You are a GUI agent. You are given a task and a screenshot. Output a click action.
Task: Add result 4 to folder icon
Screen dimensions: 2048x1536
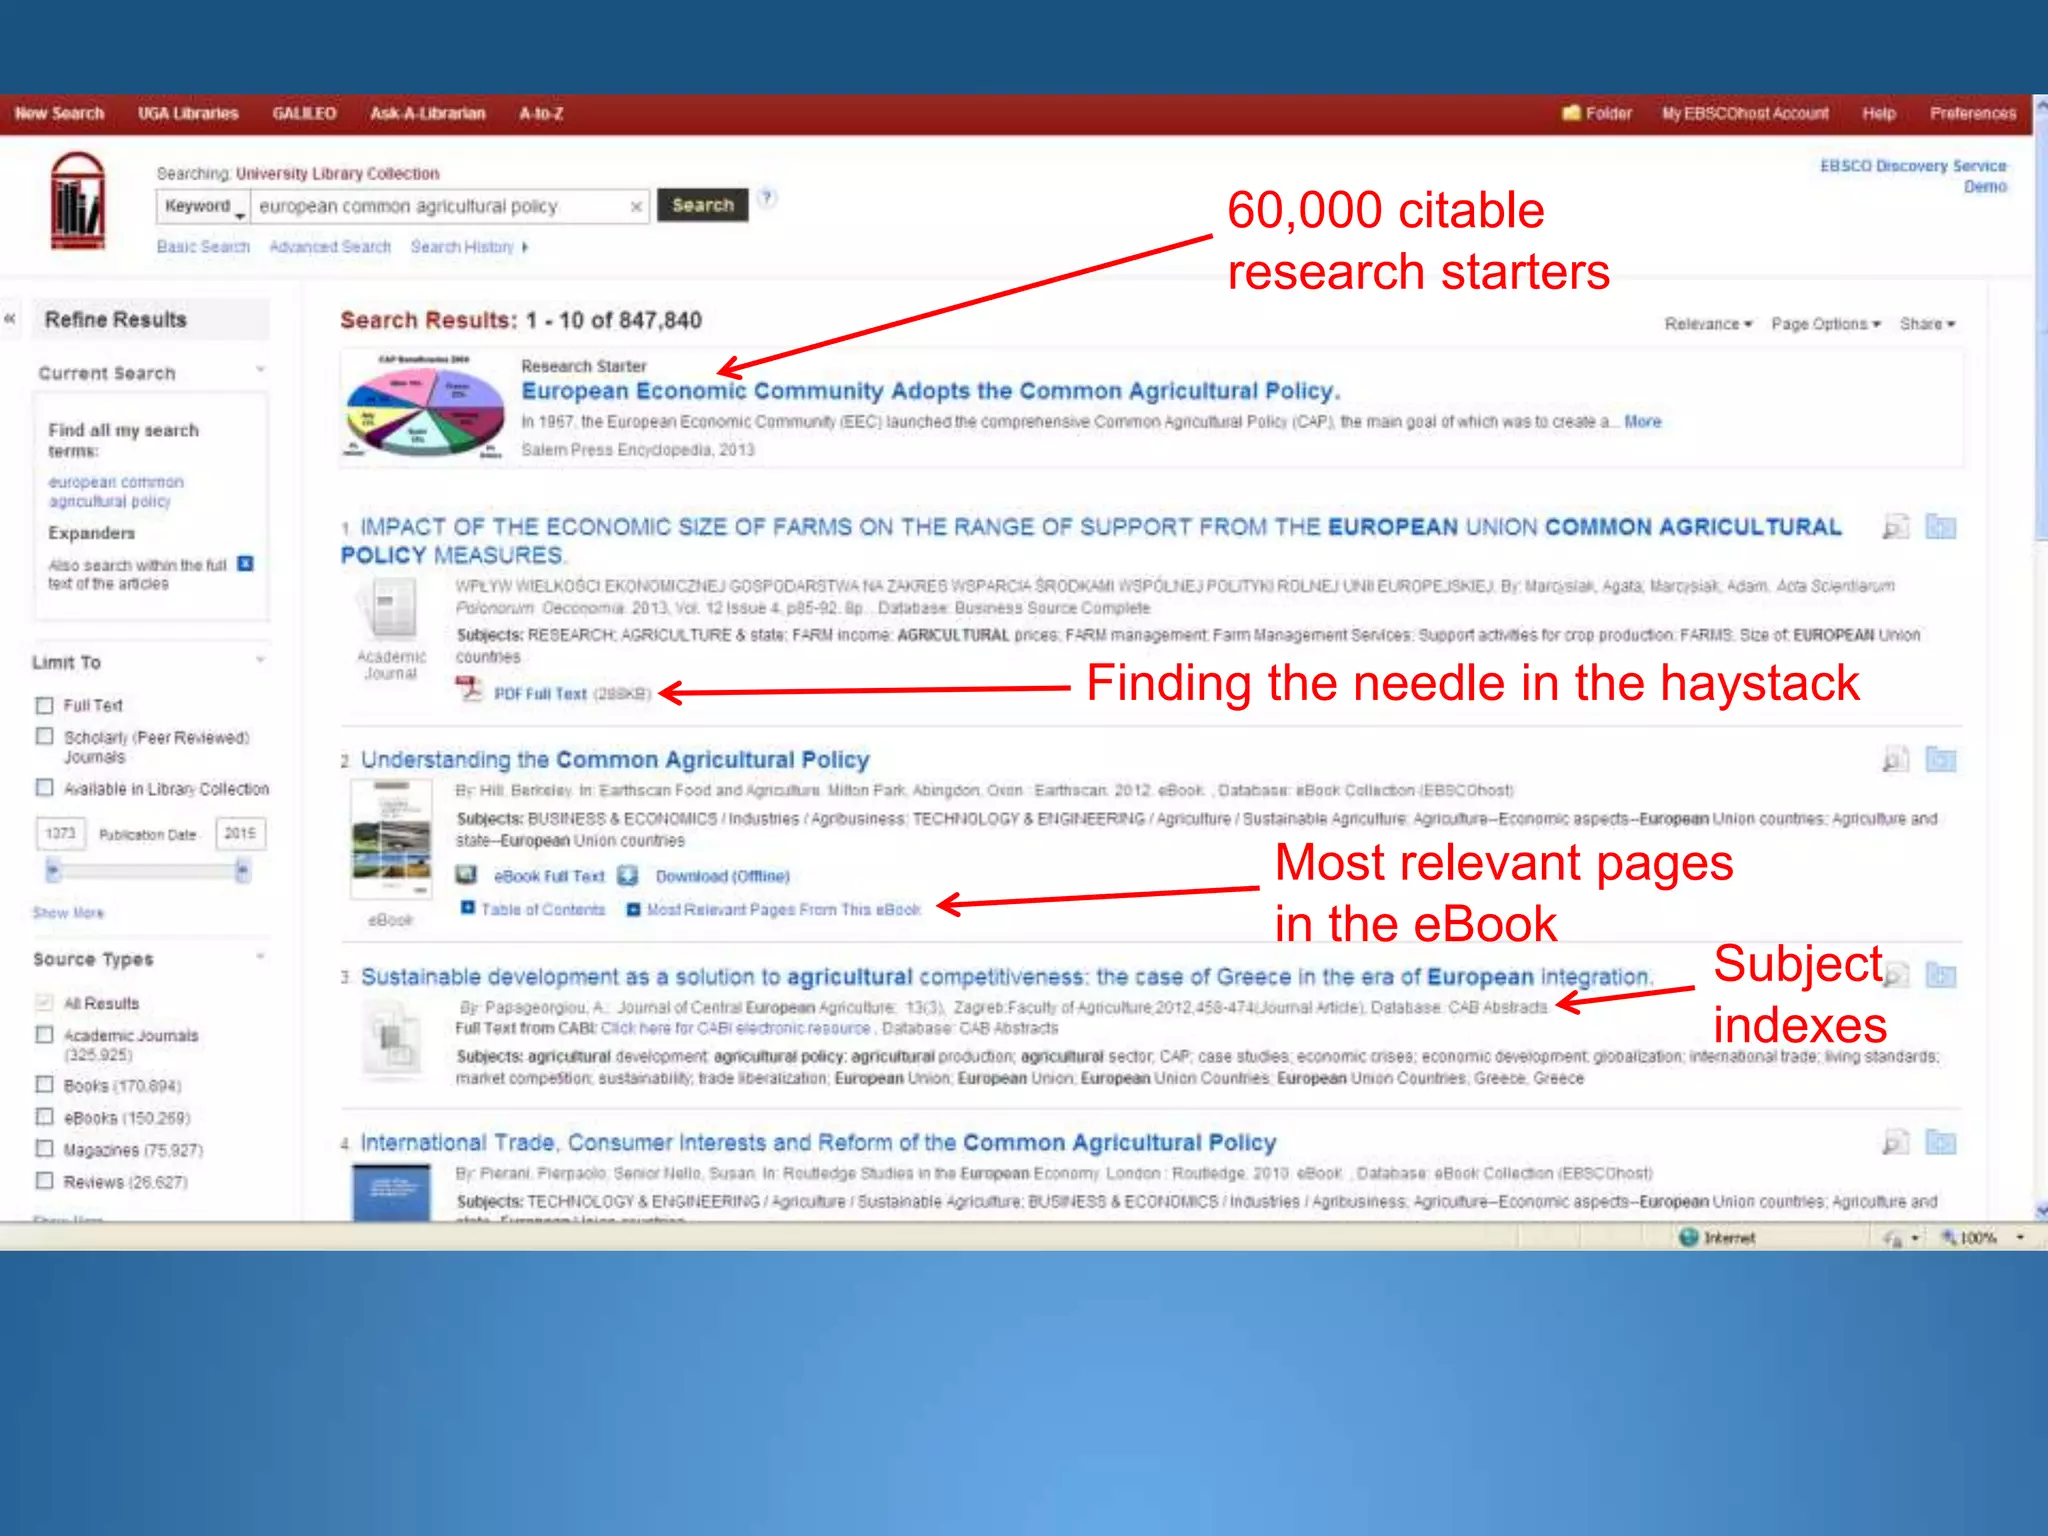[1941, 1142]
